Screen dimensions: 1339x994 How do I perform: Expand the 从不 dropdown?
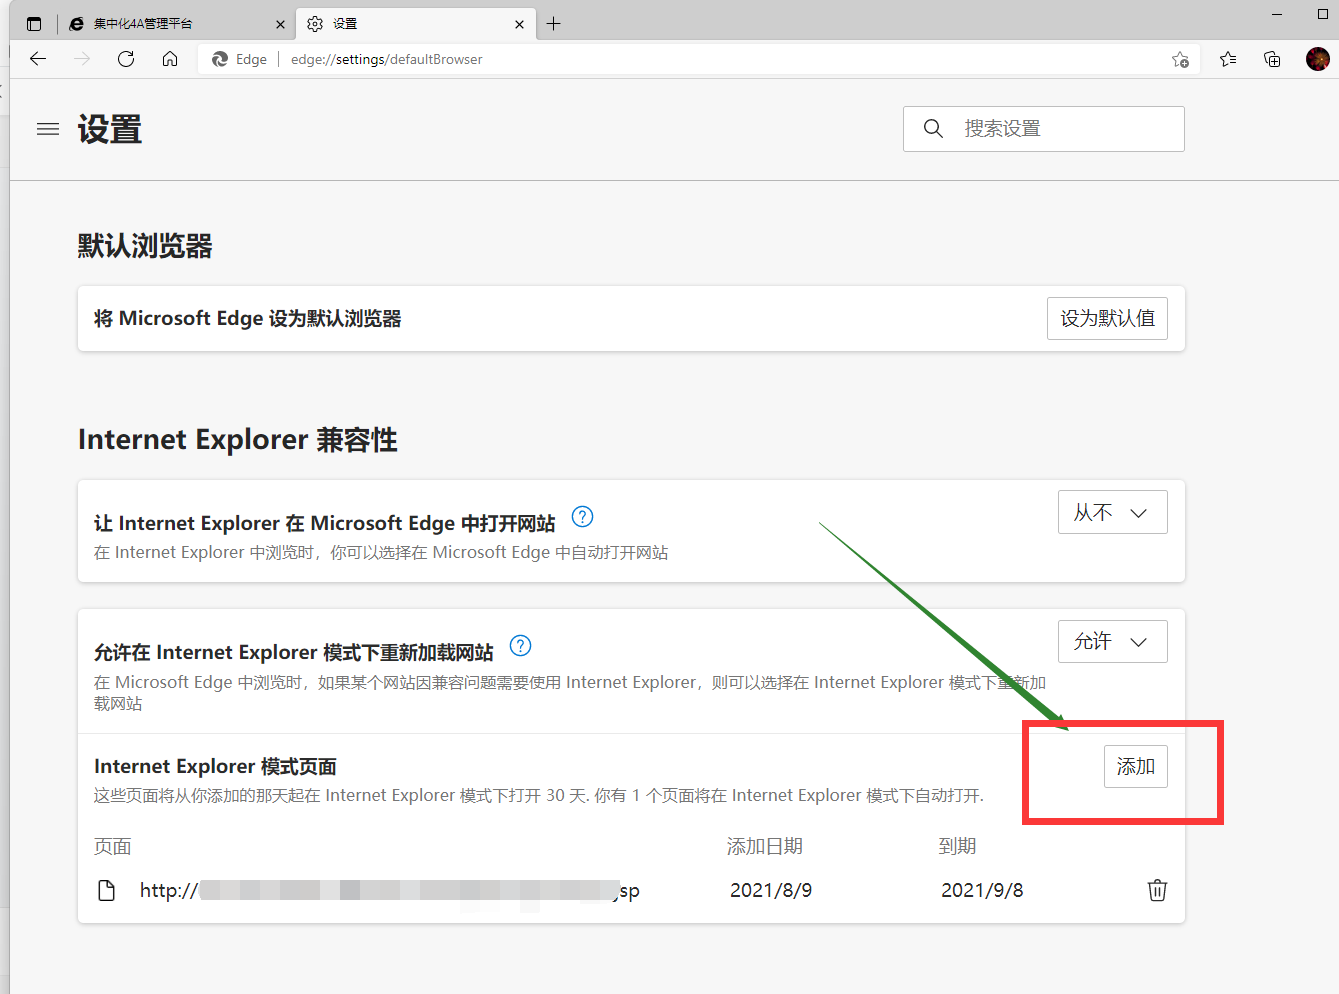(1112, 512)
